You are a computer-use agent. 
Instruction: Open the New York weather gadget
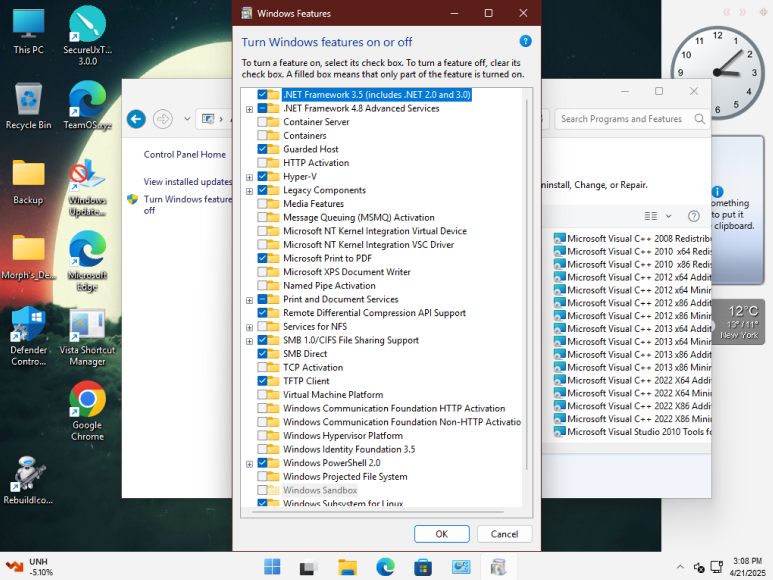pyautogui.click(x=739, y=322)
